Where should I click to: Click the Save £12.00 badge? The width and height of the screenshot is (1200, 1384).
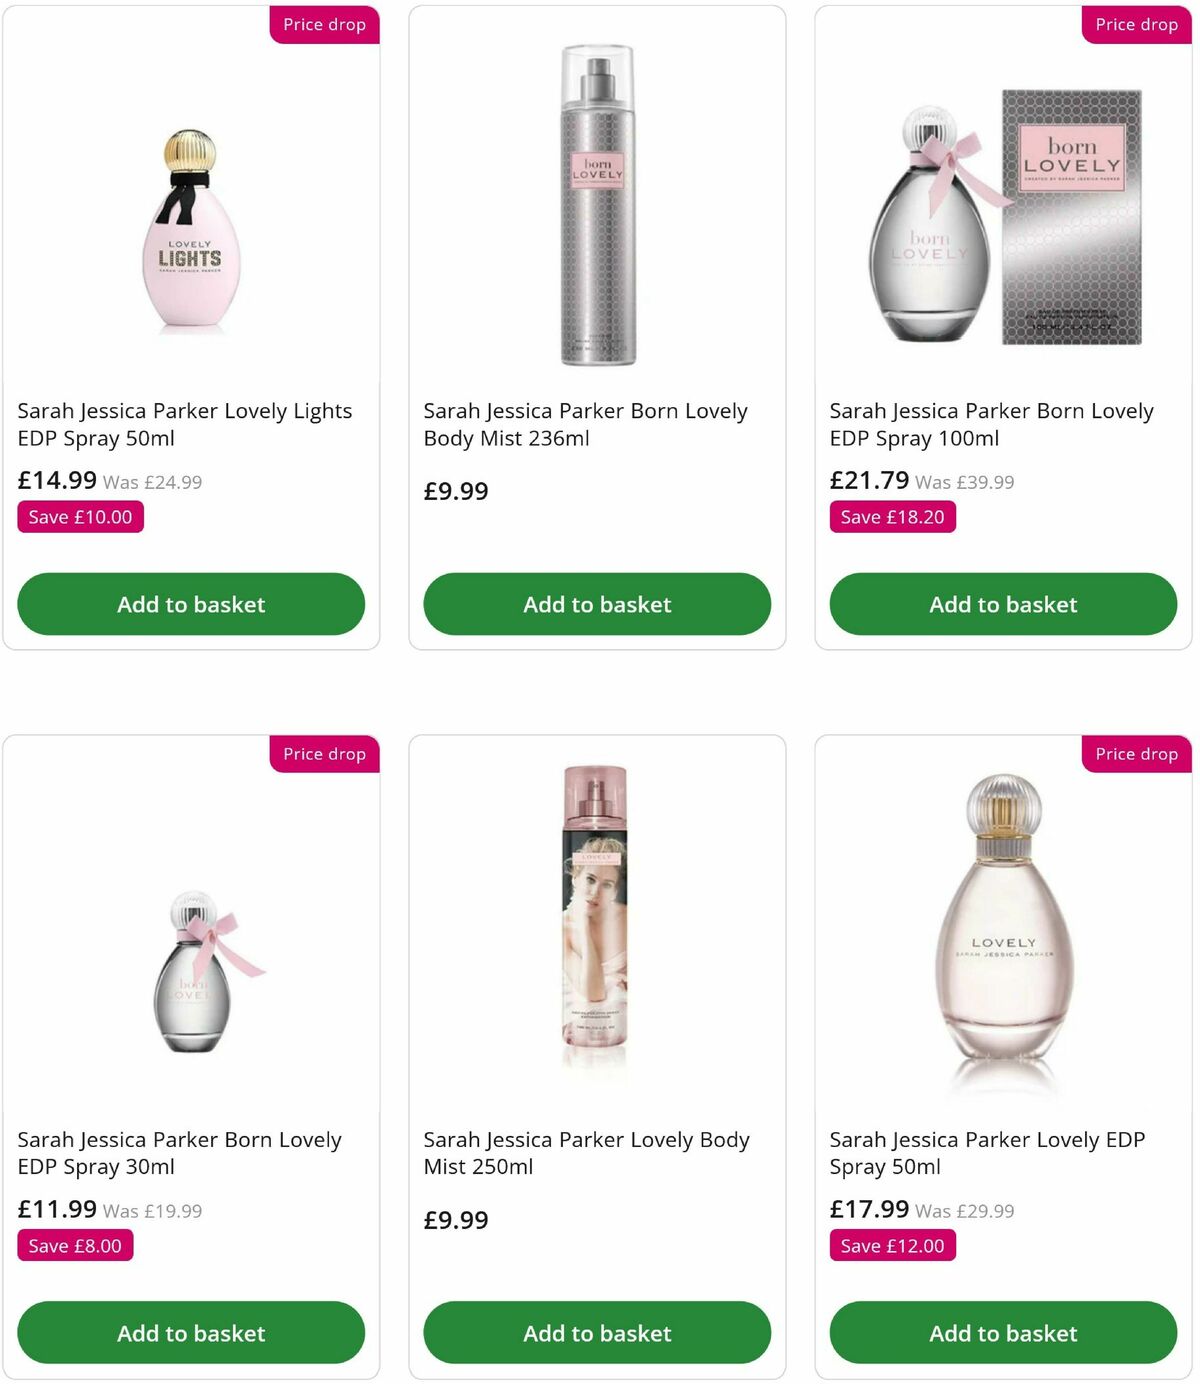point(892,1246)
